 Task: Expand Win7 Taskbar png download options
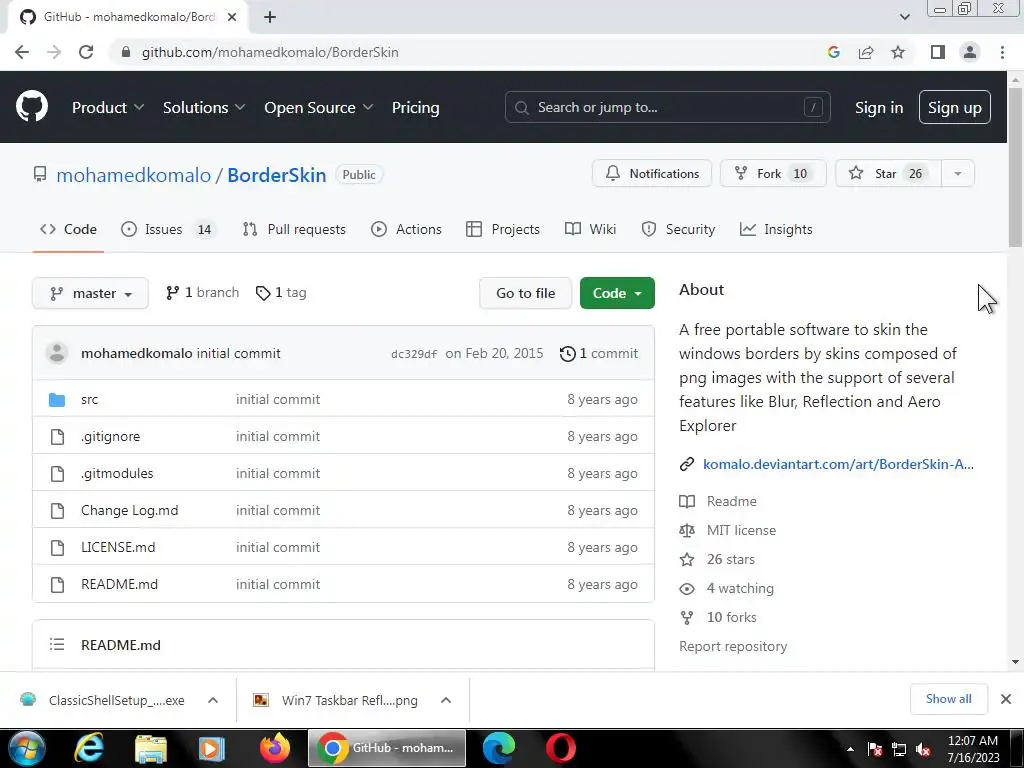(x=446, y=700)
